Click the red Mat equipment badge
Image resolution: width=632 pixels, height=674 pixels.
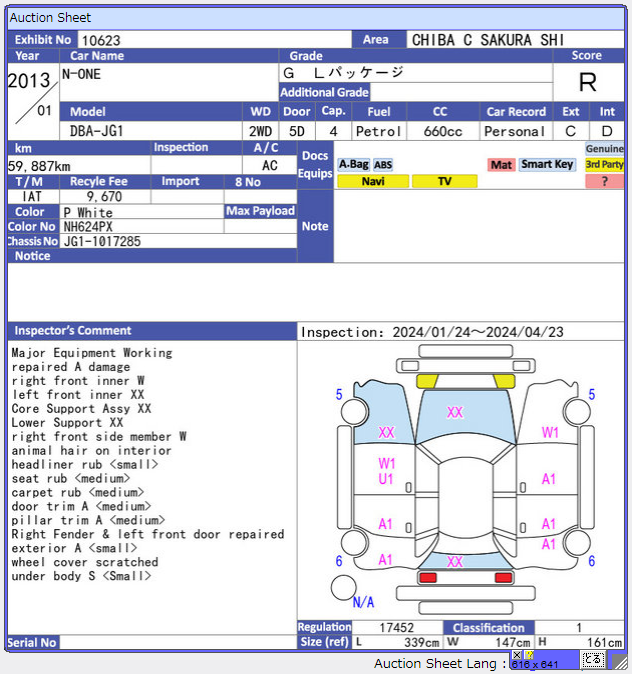(501, 165)
